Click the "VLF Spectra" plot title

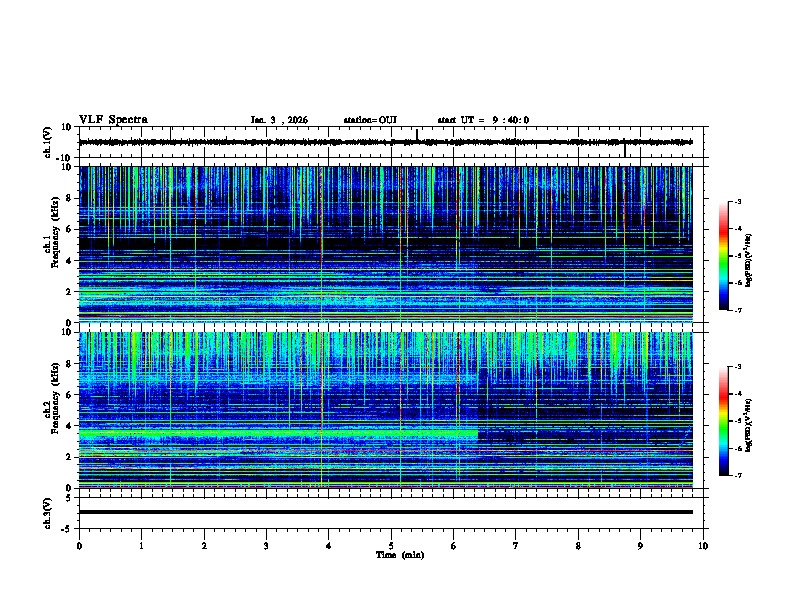tap(113, 120)
